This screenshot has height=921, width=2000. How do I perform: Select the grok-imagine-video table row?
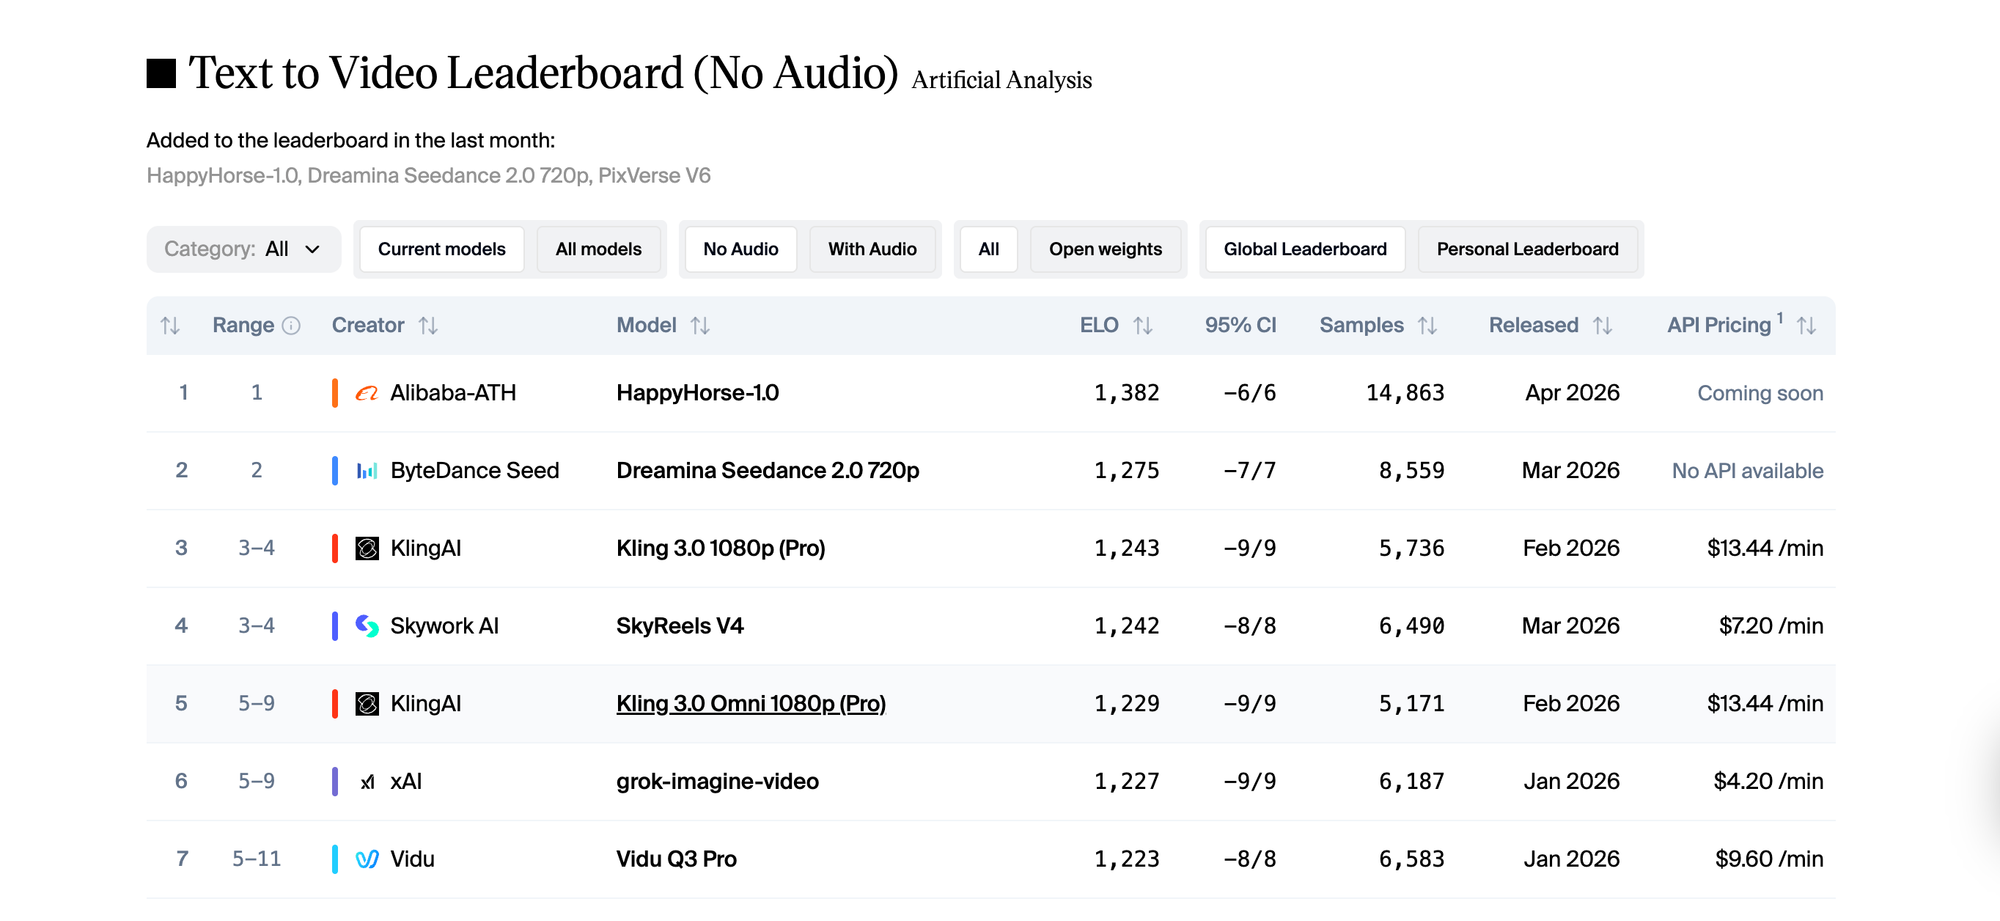pos(1000,781)
